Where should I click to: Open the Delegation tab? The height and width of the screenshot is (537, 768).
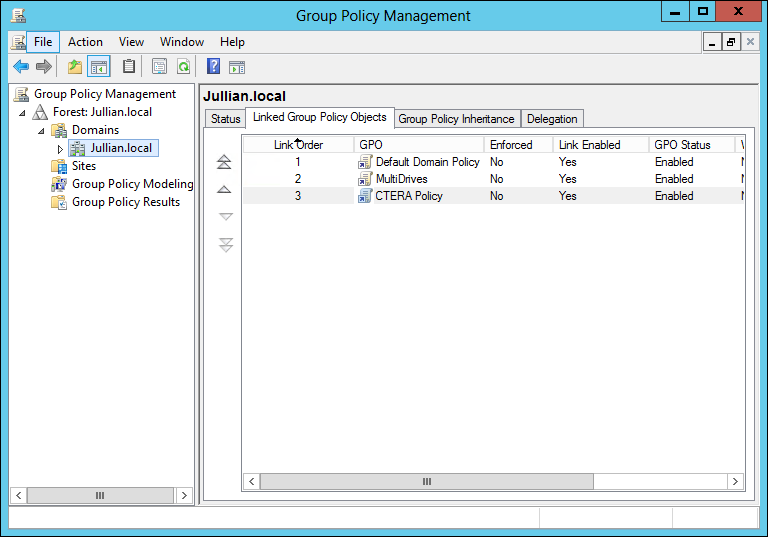[552, 119]
